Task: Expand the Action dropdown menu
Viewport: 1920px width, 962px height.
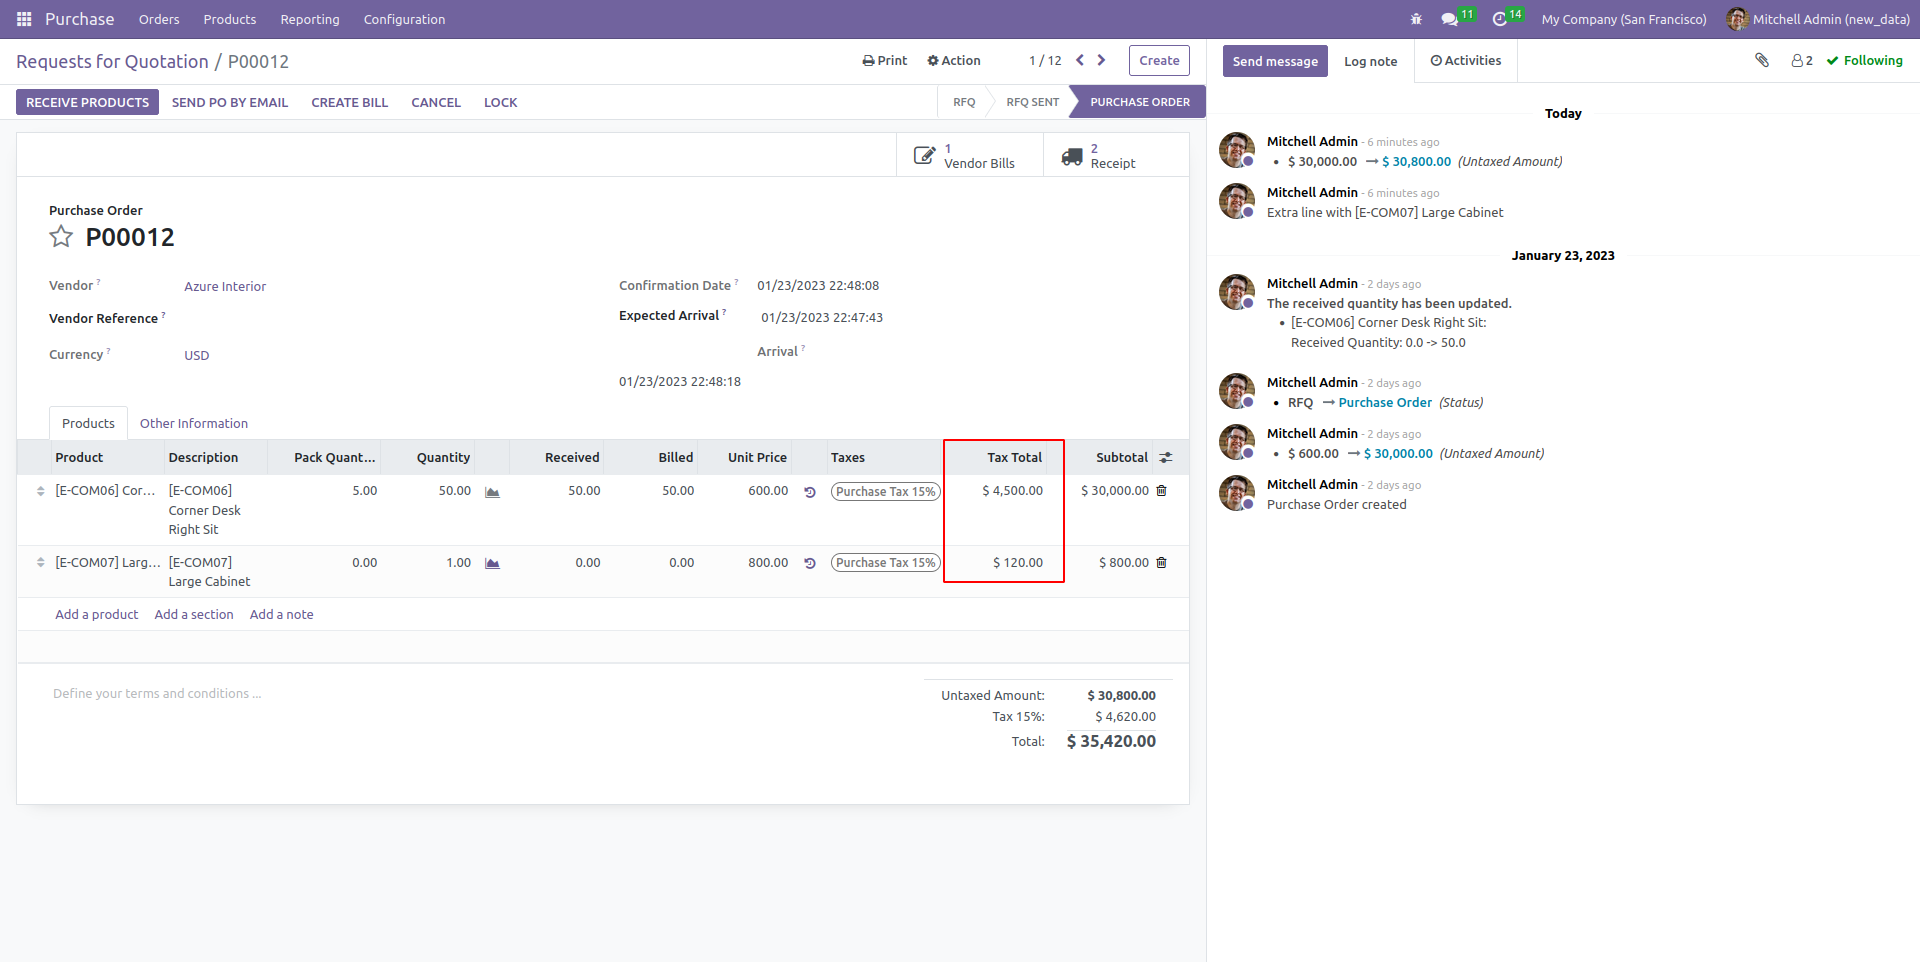Action: [x=954, y=61]
